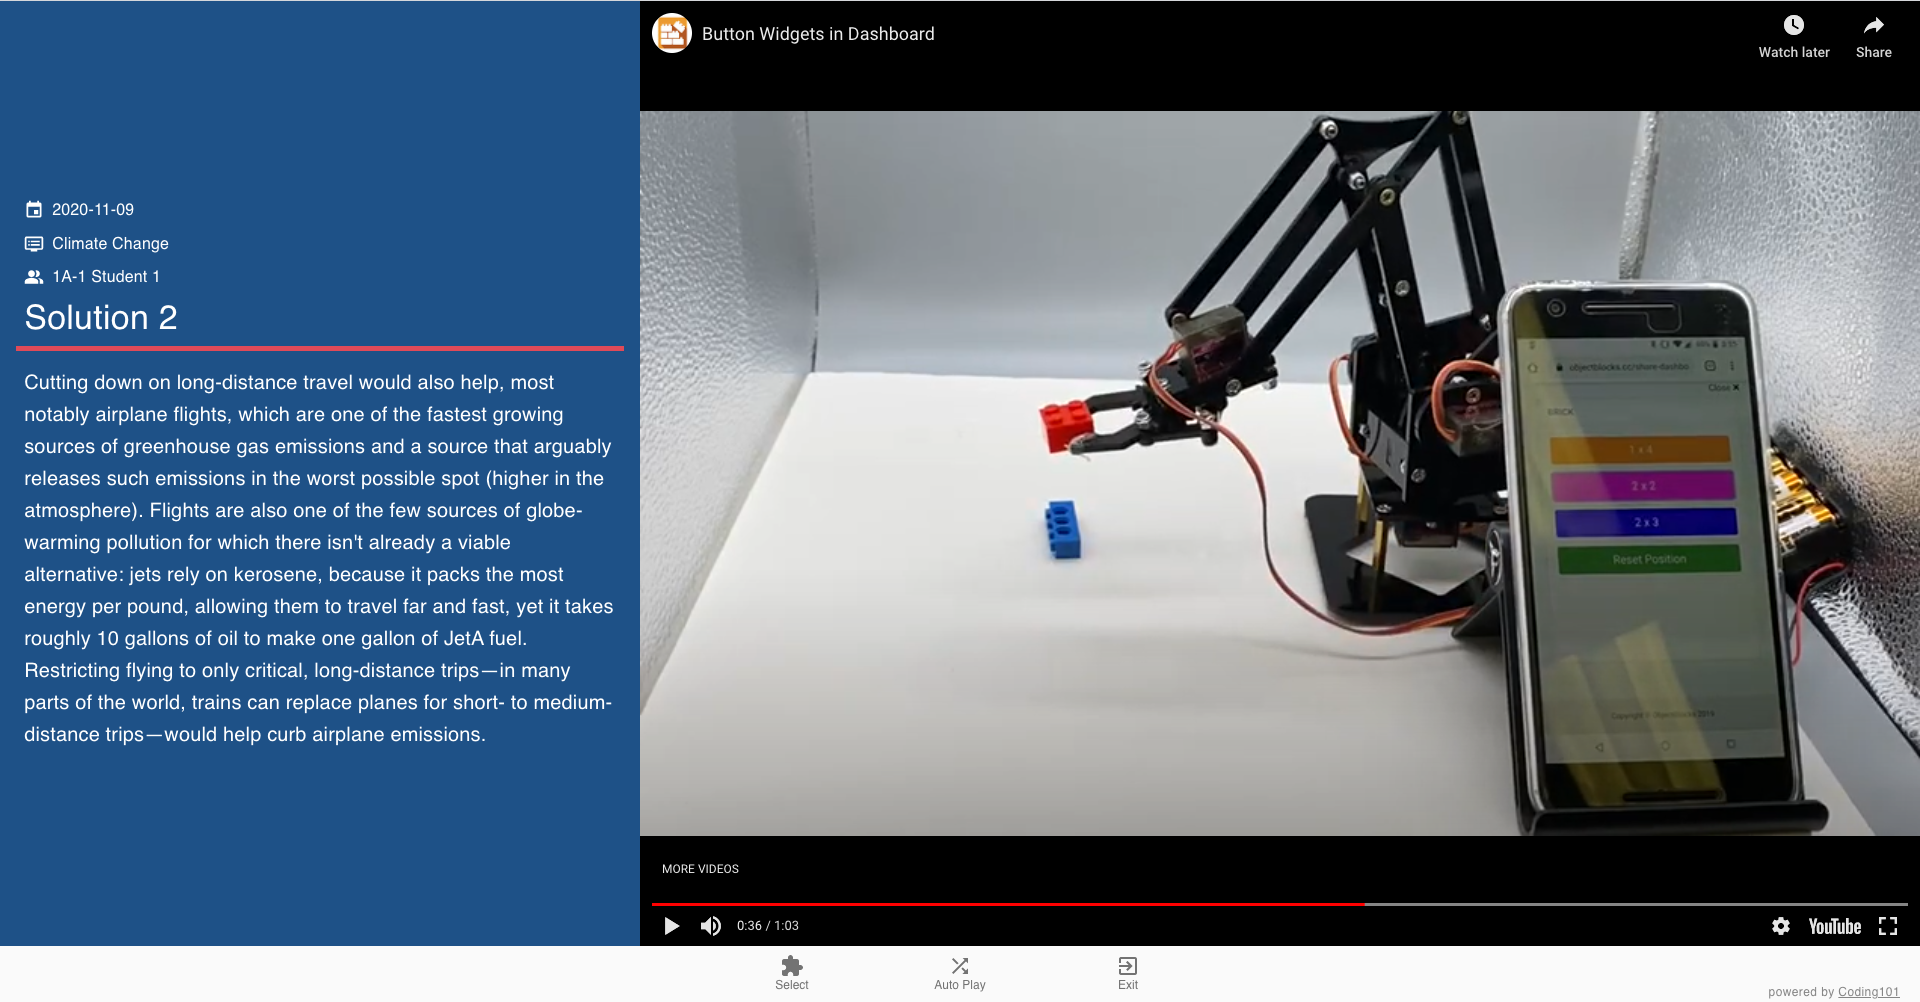Viewport: 1920px width, 1002px height.
Task: Click the Exit button
Action: (x=1128, y=966)
